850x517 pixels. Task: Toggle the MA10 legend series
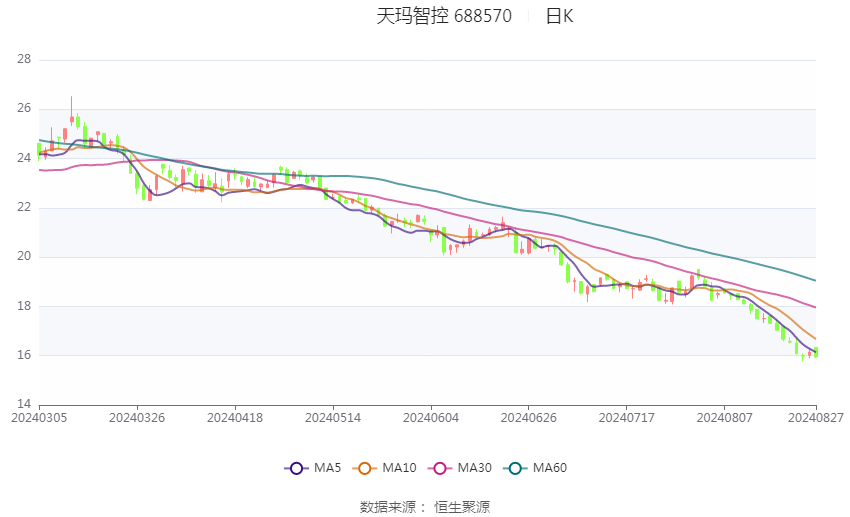coord(384,468)
